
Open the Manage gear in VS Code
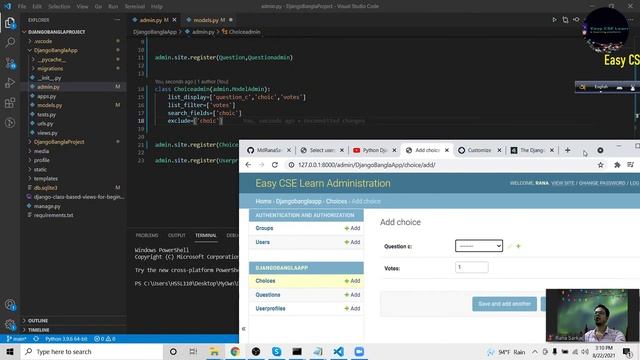click(10, 324)
